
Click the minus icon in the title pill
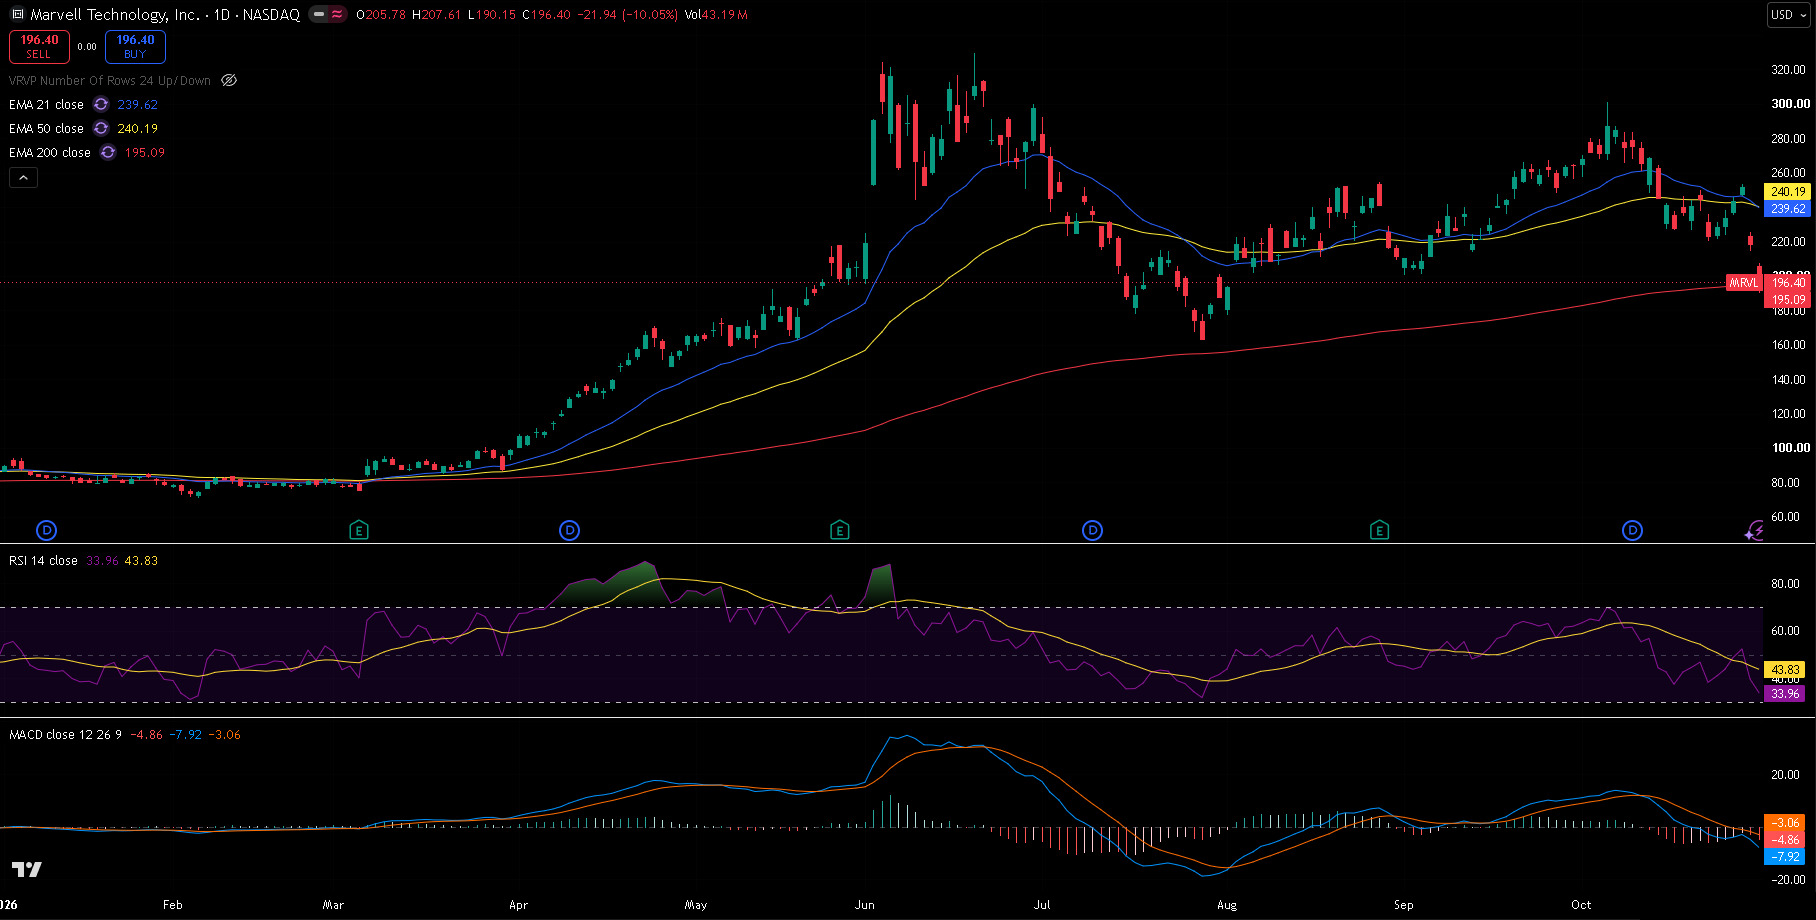(x=319, y=15)
